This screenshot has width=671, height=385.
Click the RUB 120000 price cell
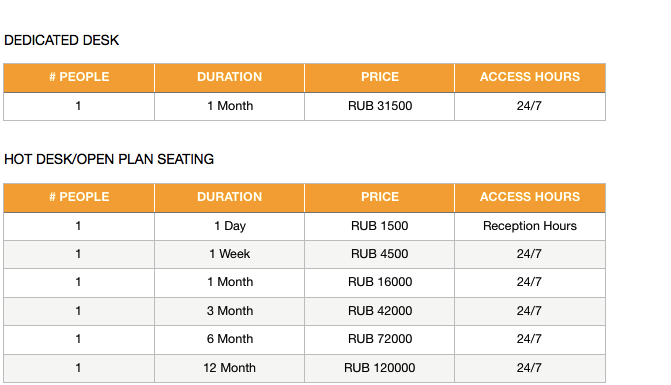coord(380,368)
